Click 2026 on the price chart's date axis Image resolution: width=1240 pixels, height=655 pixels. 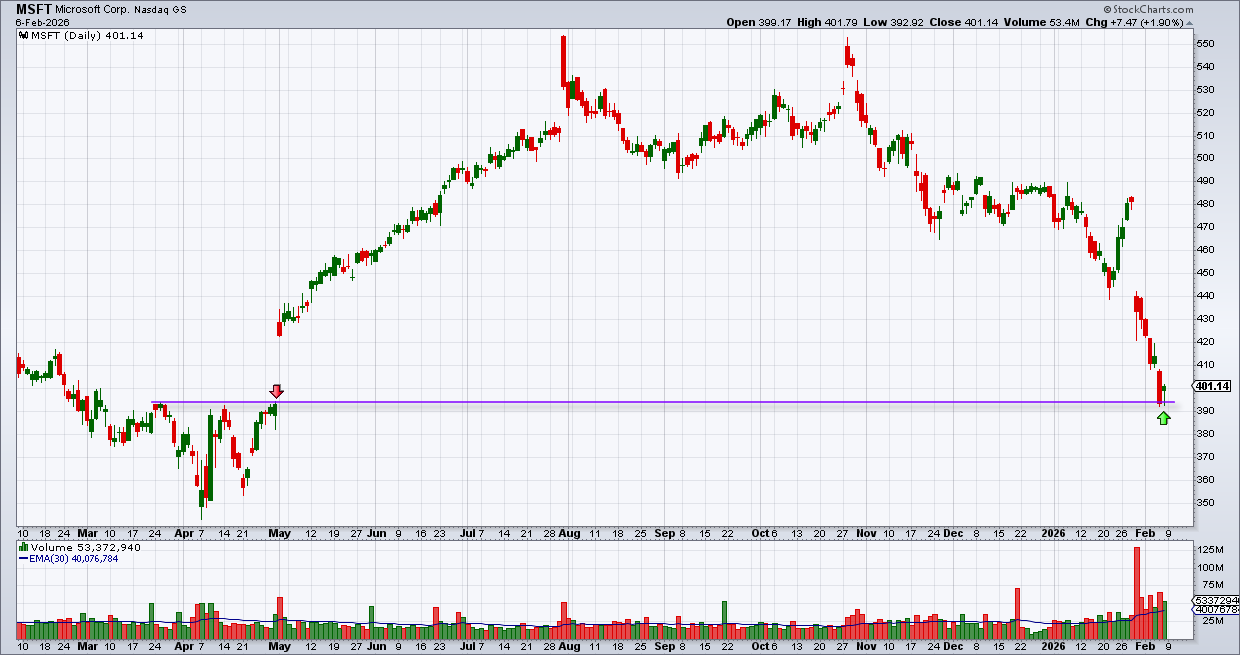[1052, 534]
